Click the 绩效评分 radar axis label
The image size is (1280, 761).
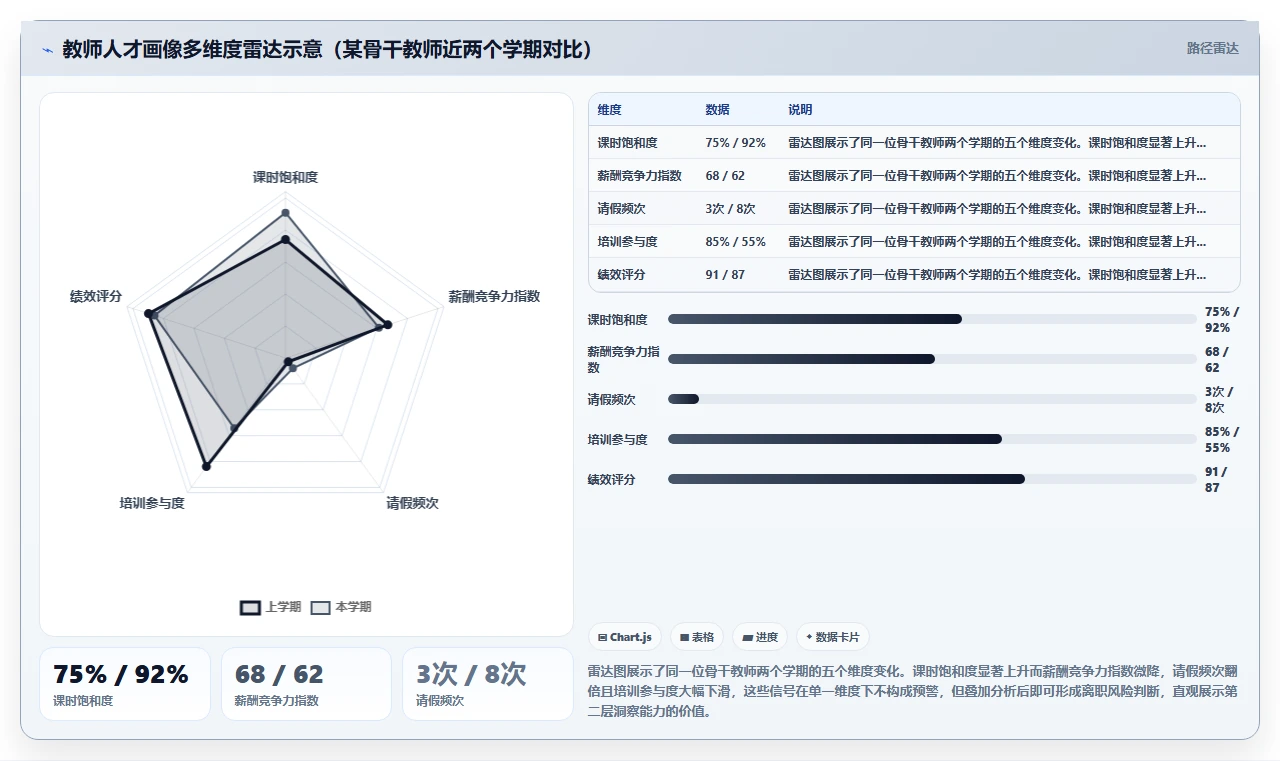click(x=96, y=296)
